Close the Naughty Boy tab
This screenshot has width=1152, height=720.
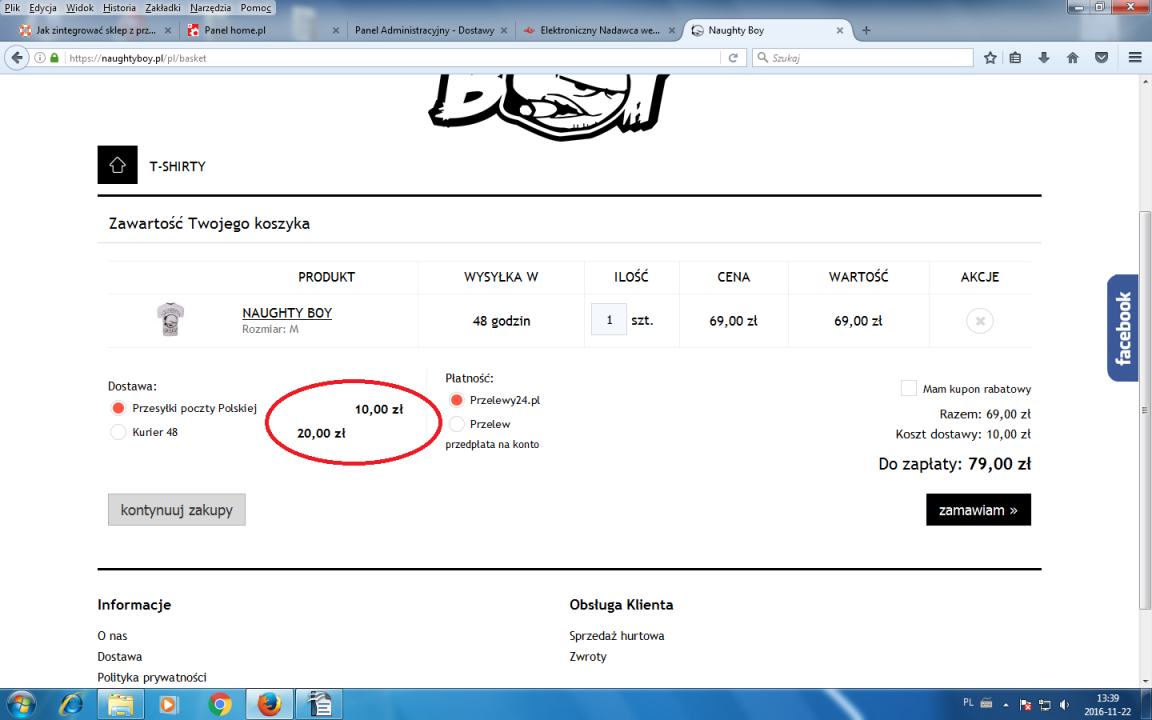coord(840,30)
